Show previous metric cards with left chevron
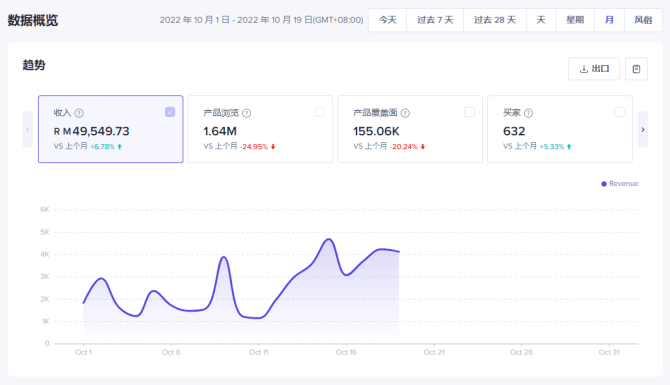Screen dimensions: 670x385 coord(28,129)
